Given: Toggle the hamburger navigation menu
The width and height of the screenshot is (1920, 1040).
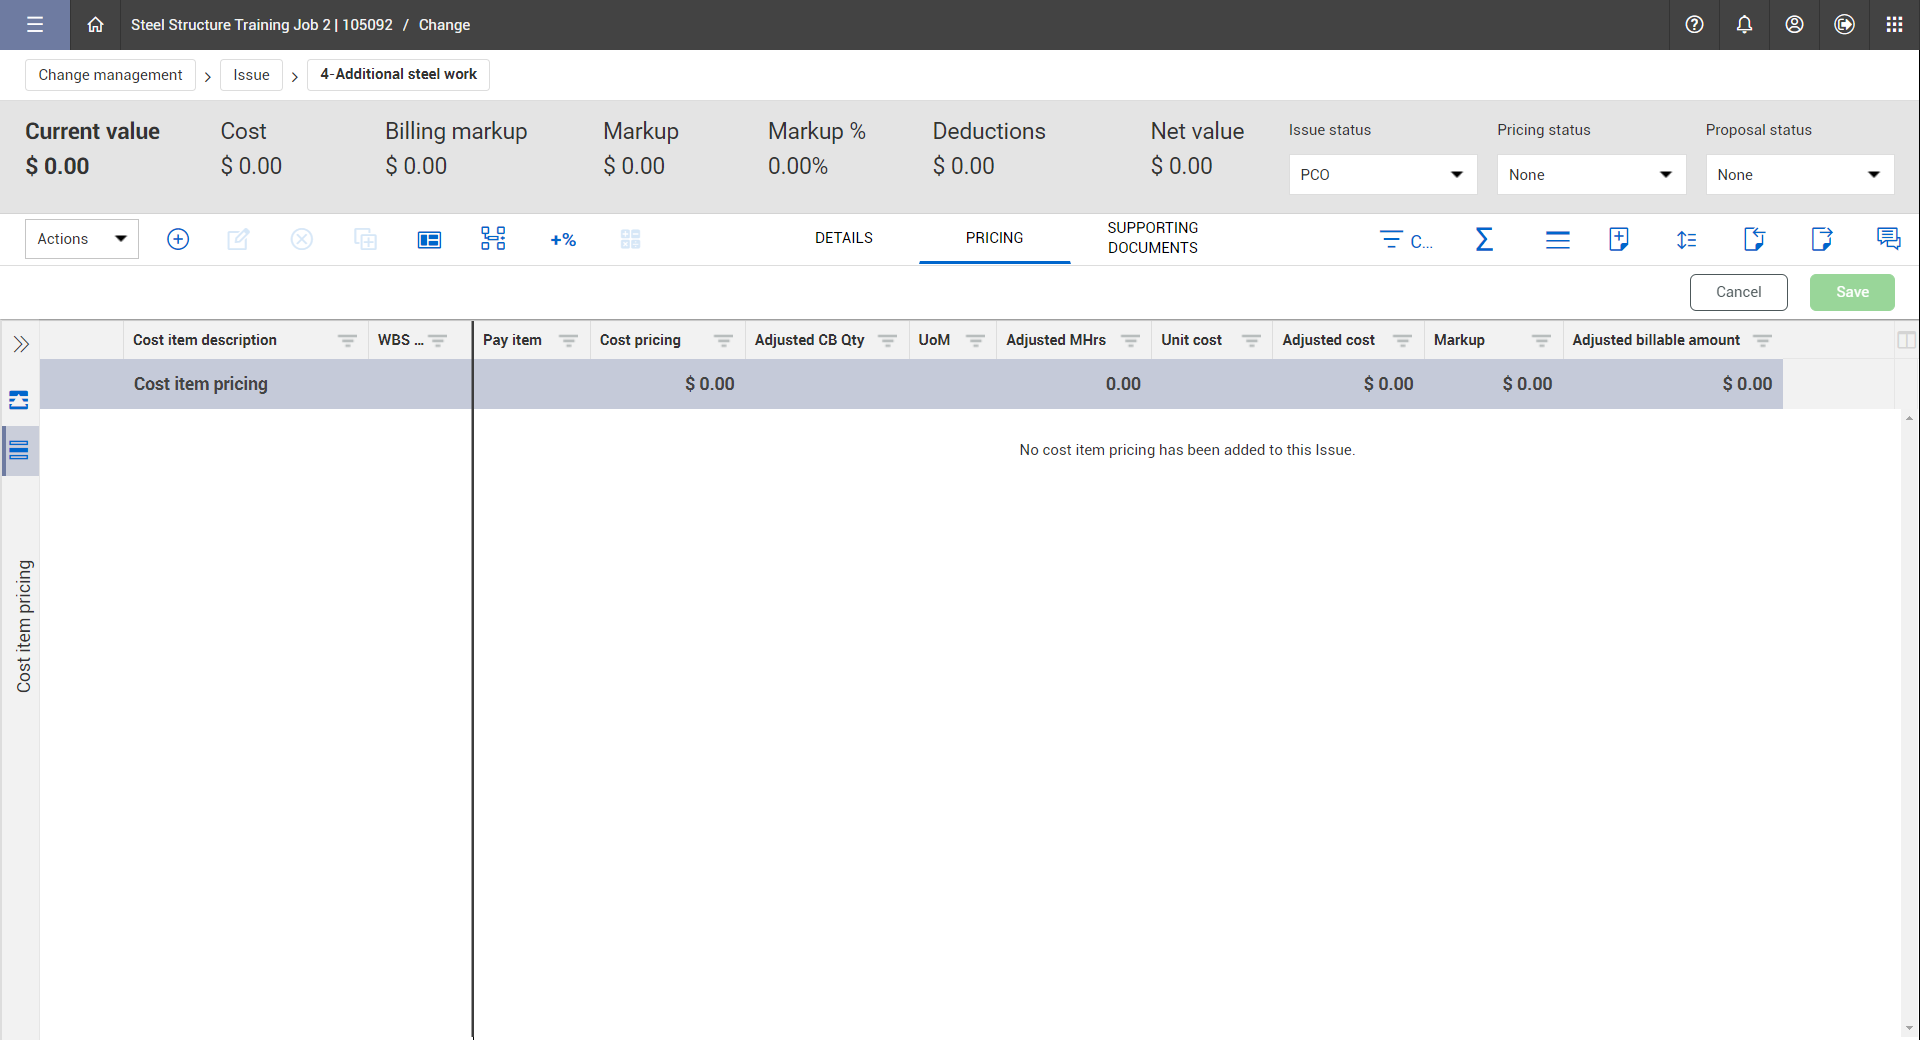Looking at the screenshot, I should (x=35, y=25).
